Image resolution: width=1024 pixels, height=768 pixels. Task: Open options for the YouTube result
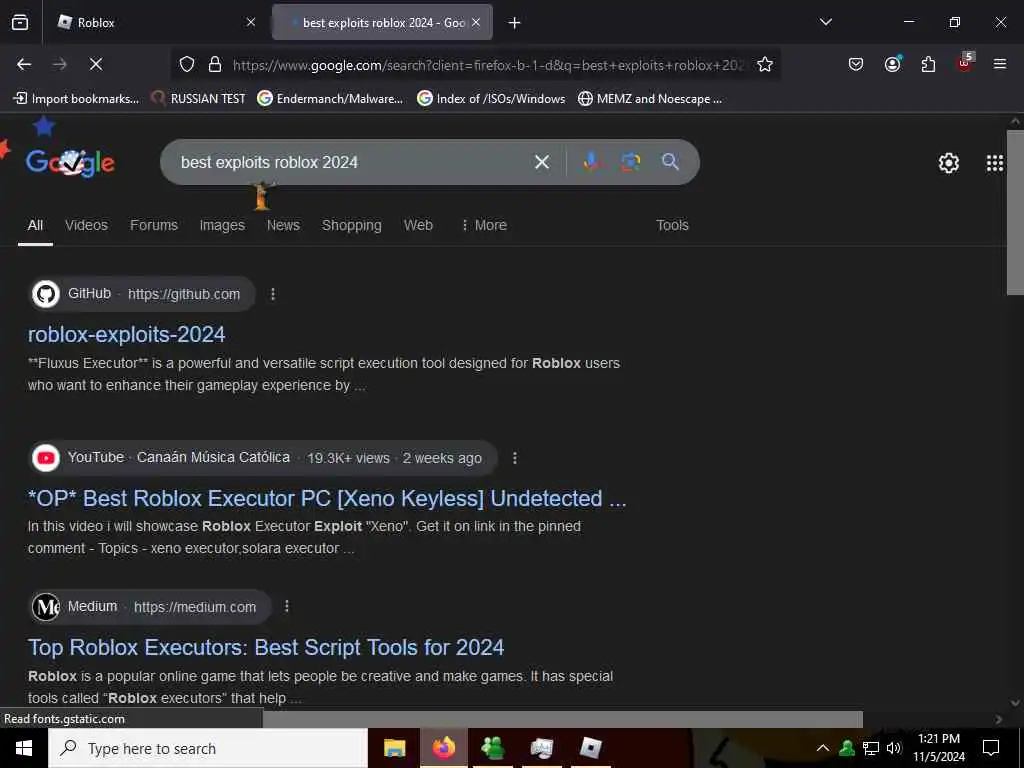coord(515,458)
